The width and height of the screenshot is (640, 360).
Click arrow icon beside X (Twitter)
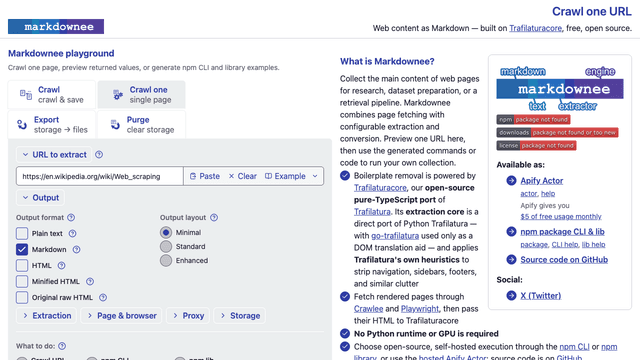tap(511, 296)
